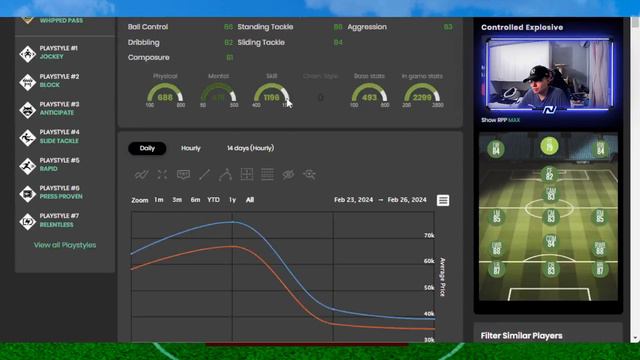Click the In game stats 2299 gauge

(422, 92)
